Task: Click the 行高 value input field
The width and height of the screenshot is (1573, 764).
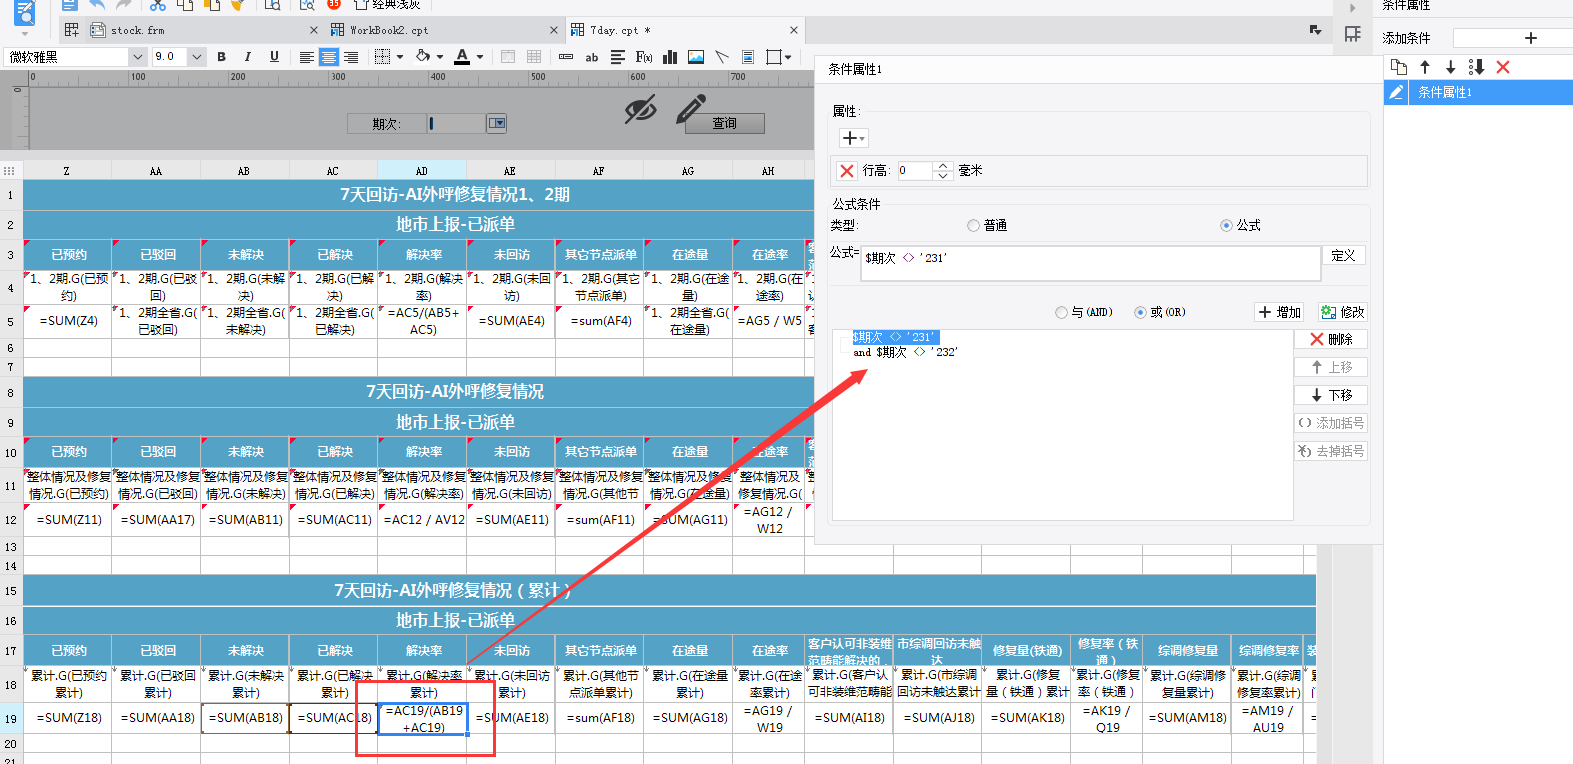Action: pyautogui.click(x=914, y=171)
